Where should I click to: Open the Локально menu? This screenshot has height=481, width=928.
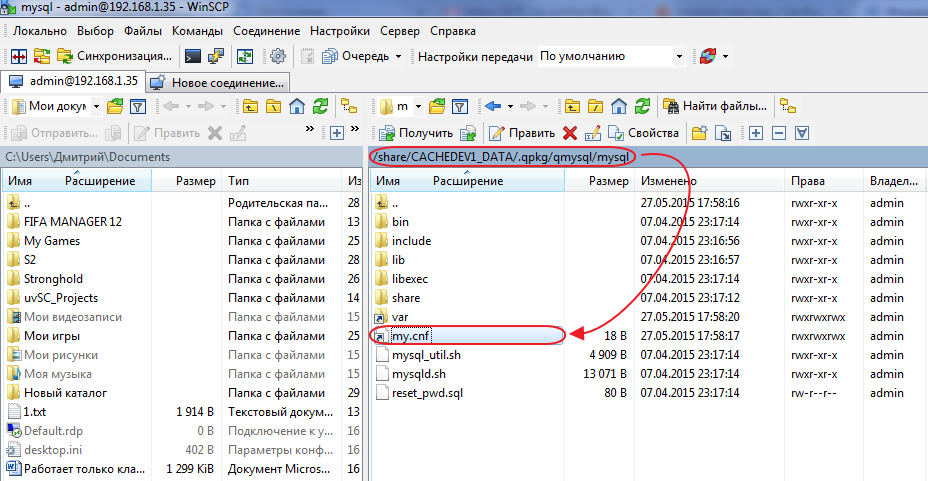(x=40, y=31)
